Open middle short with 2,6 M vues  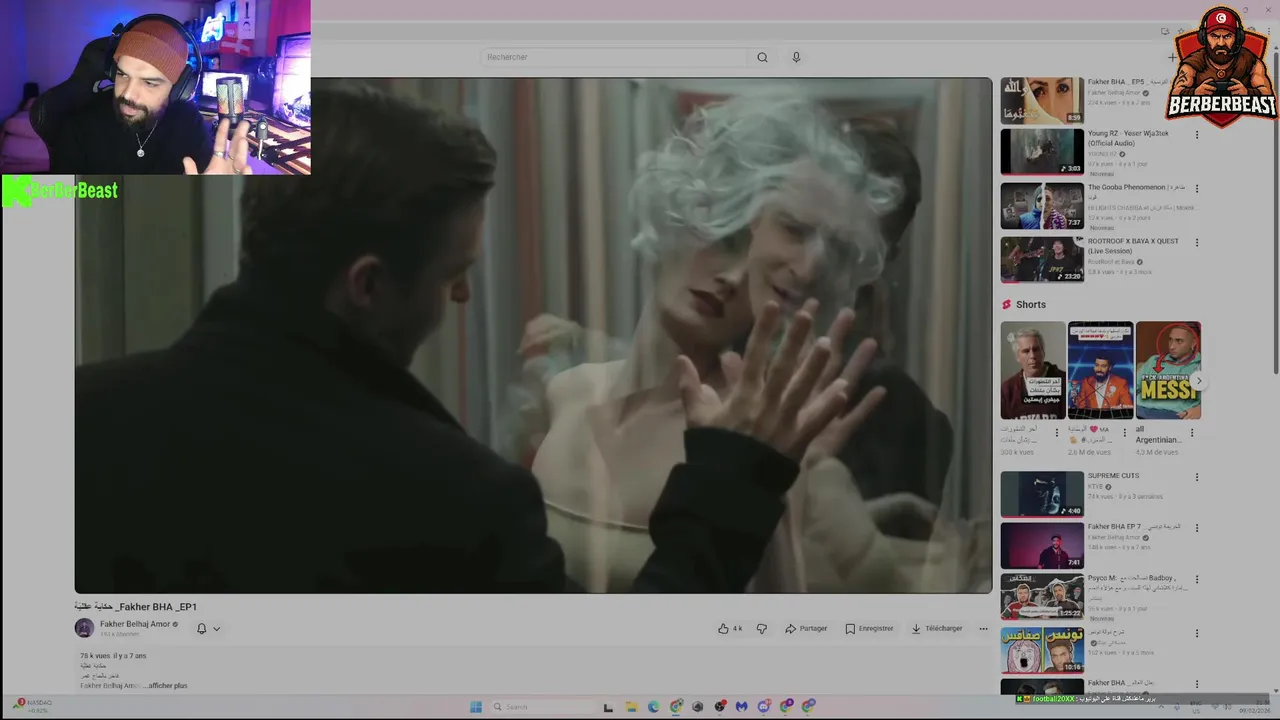(x=1101, y=370)
